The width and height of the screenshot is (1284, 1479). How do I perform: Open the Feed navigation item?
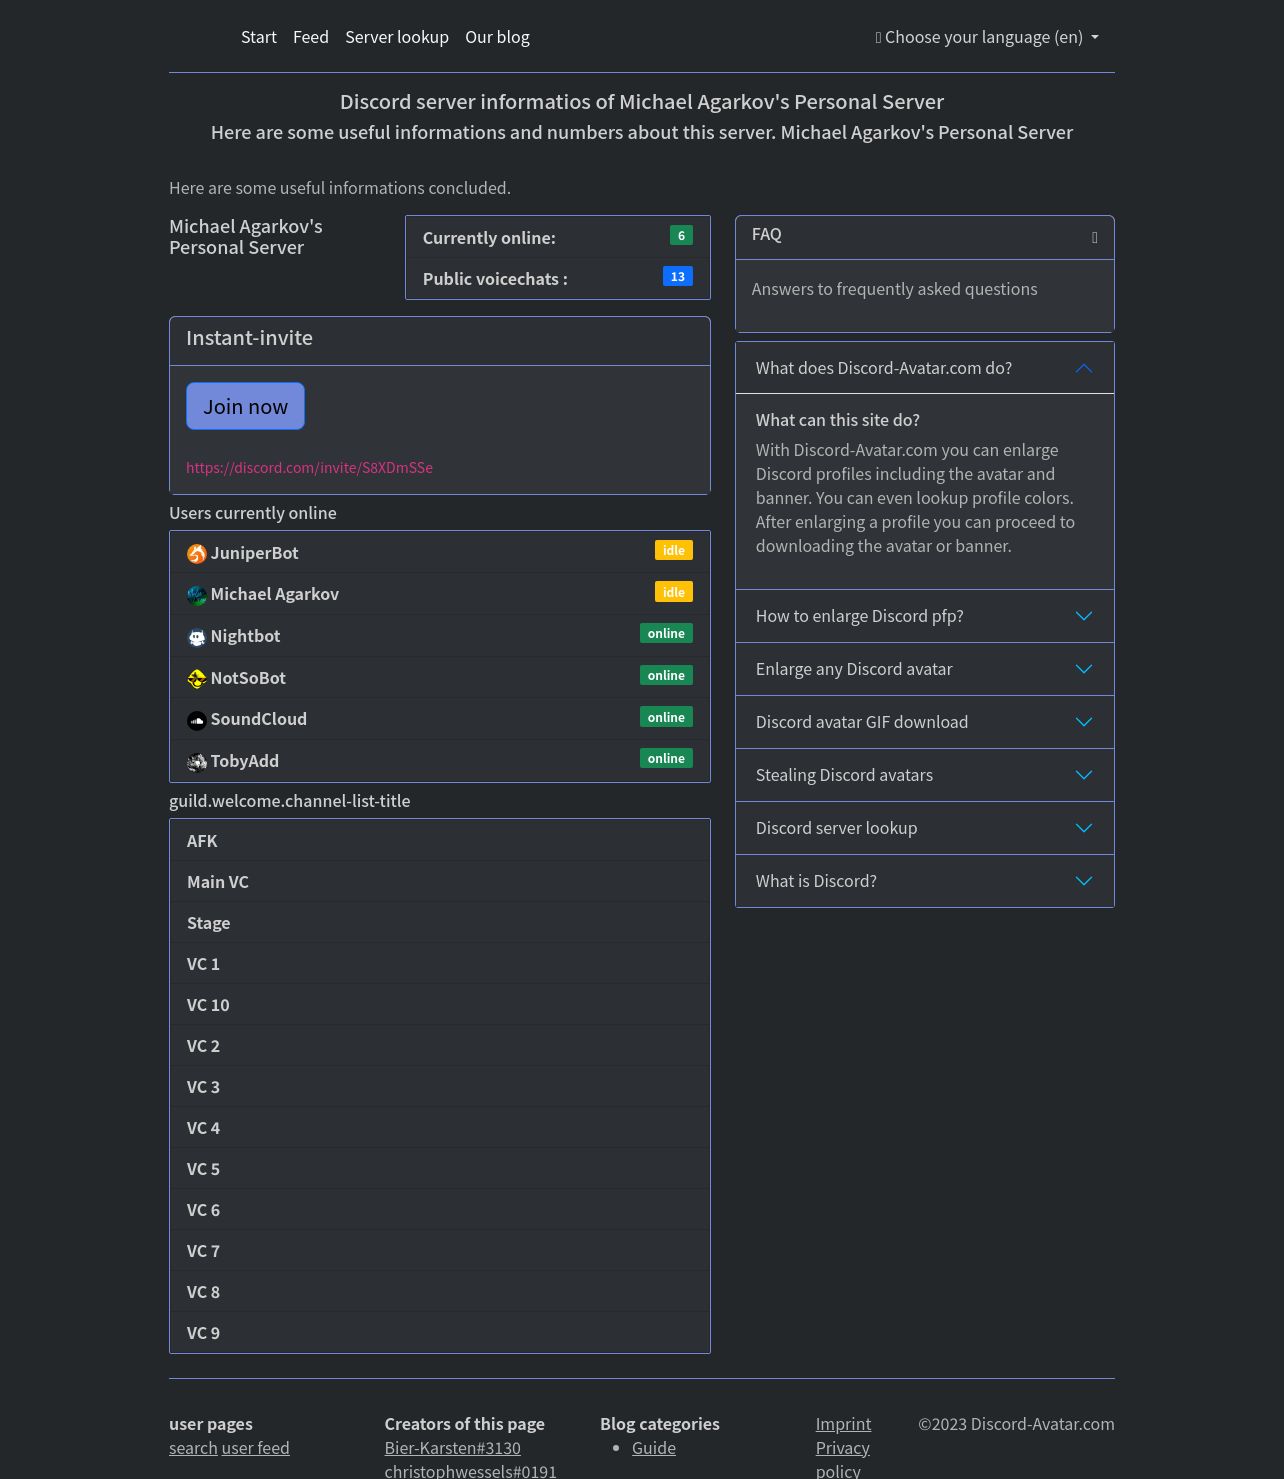coord(311,37)
